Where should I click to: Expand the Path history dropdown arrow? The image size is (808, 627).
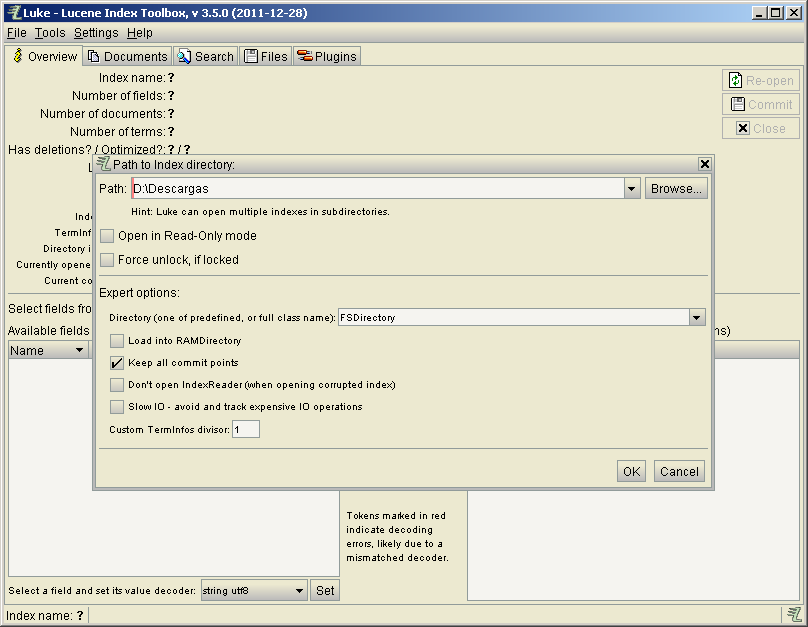[x=631, y=189]
